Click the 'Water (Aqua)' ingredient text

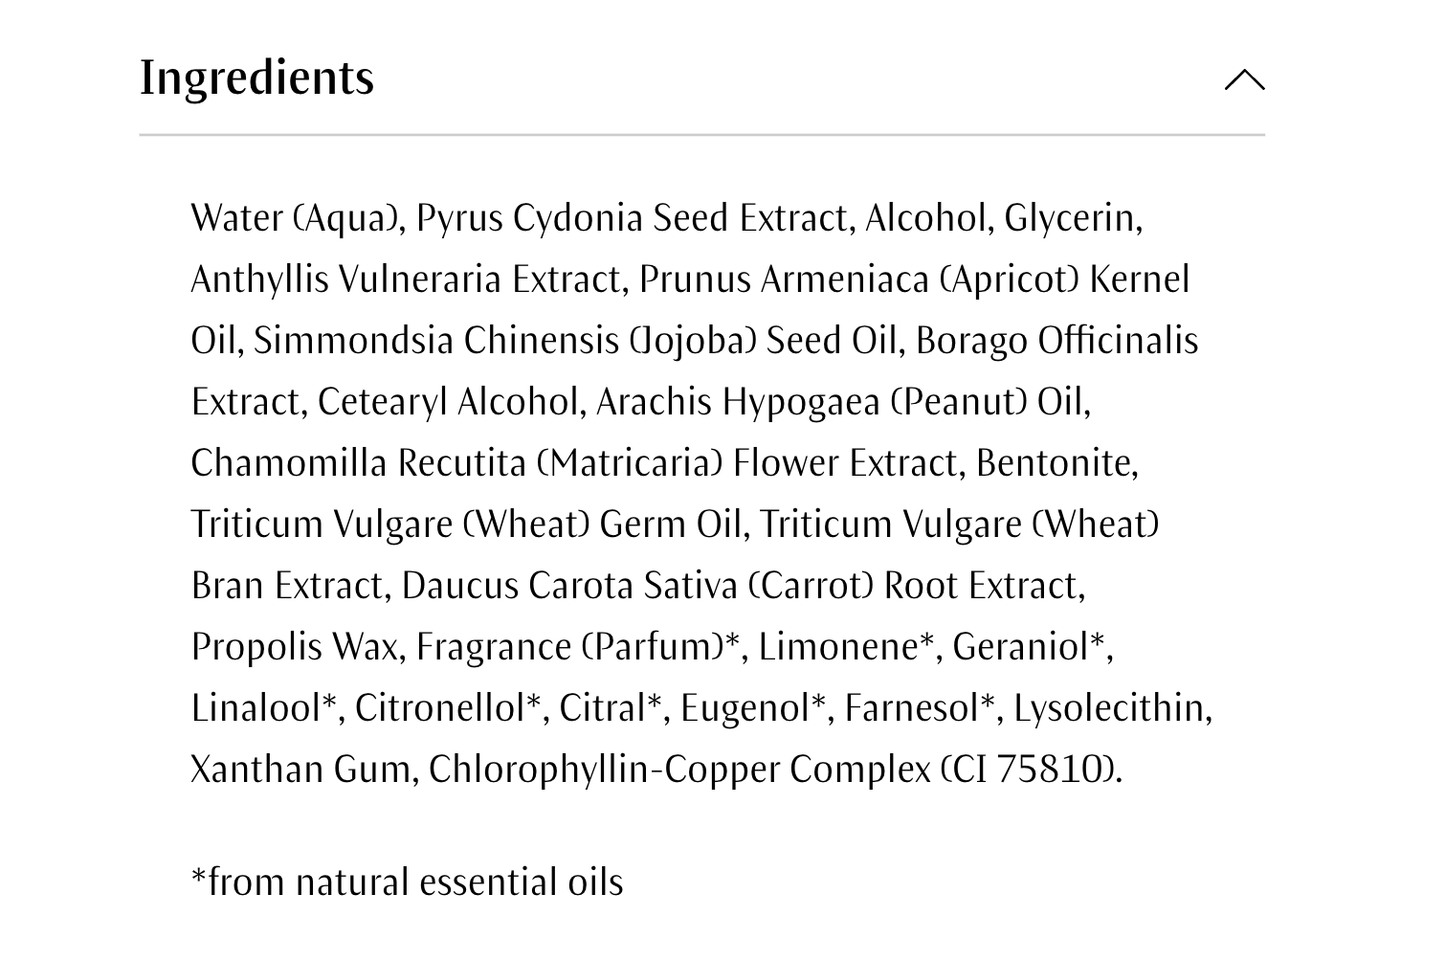pos(296,218)
